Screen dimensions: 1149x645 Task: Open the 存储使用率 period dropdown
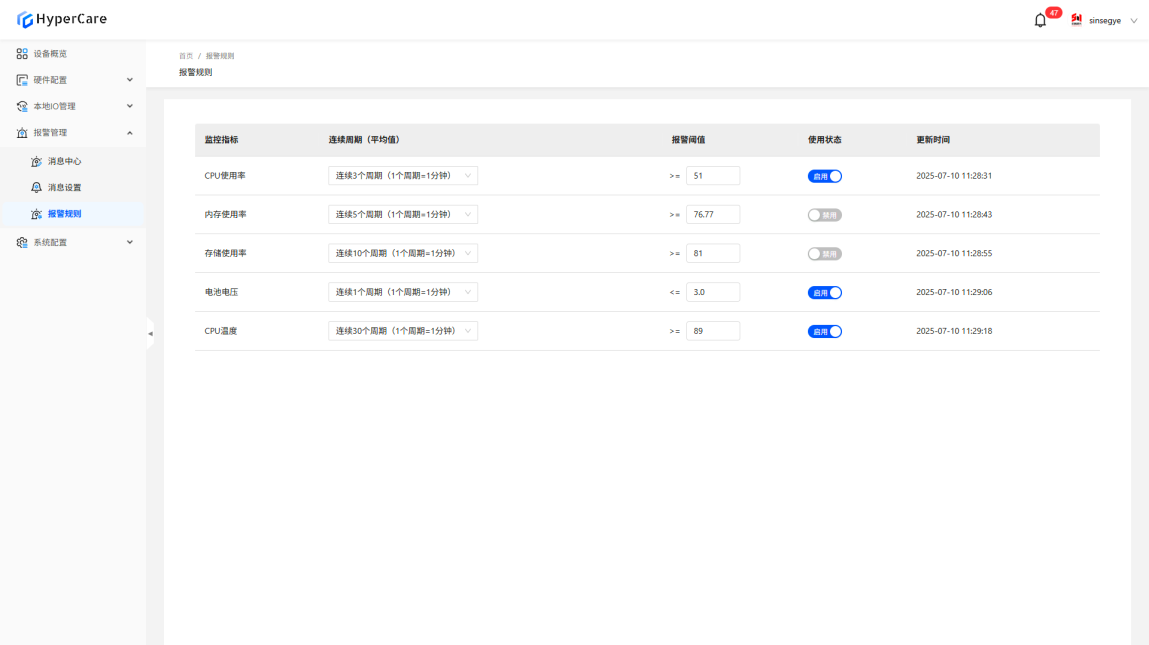tap(403, 254)
